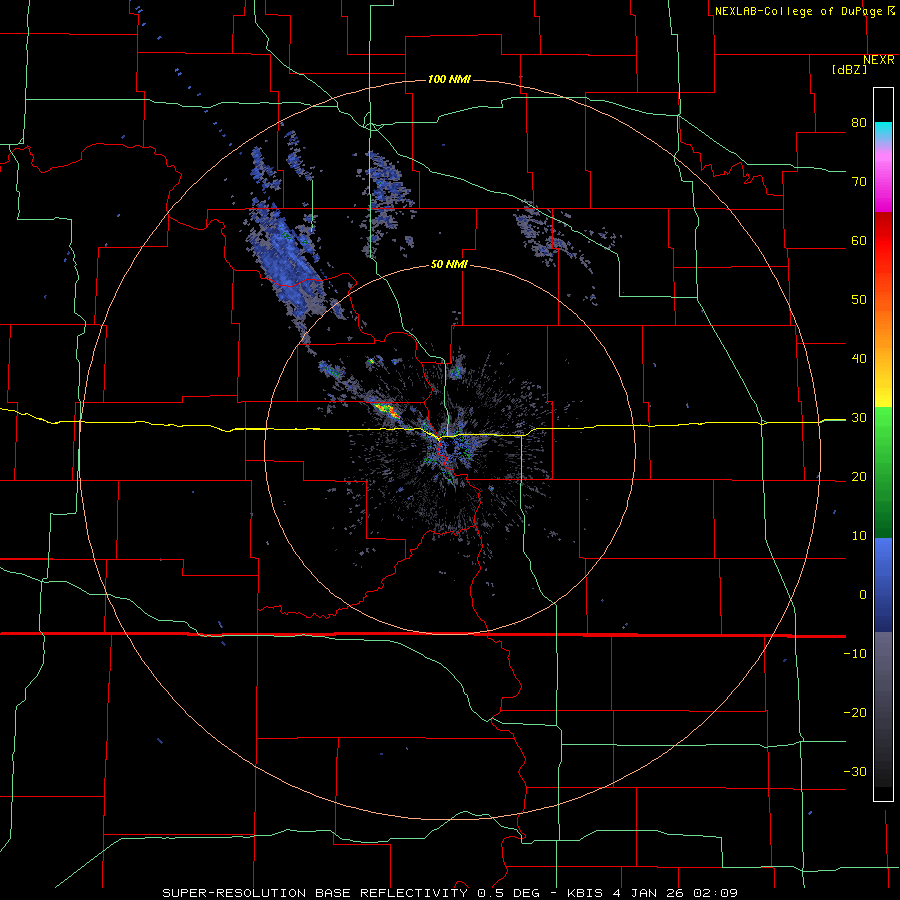Screen dimensions: 900x900
Task: Click the 70 value on the dBZ scale
Action: point(859,181)
